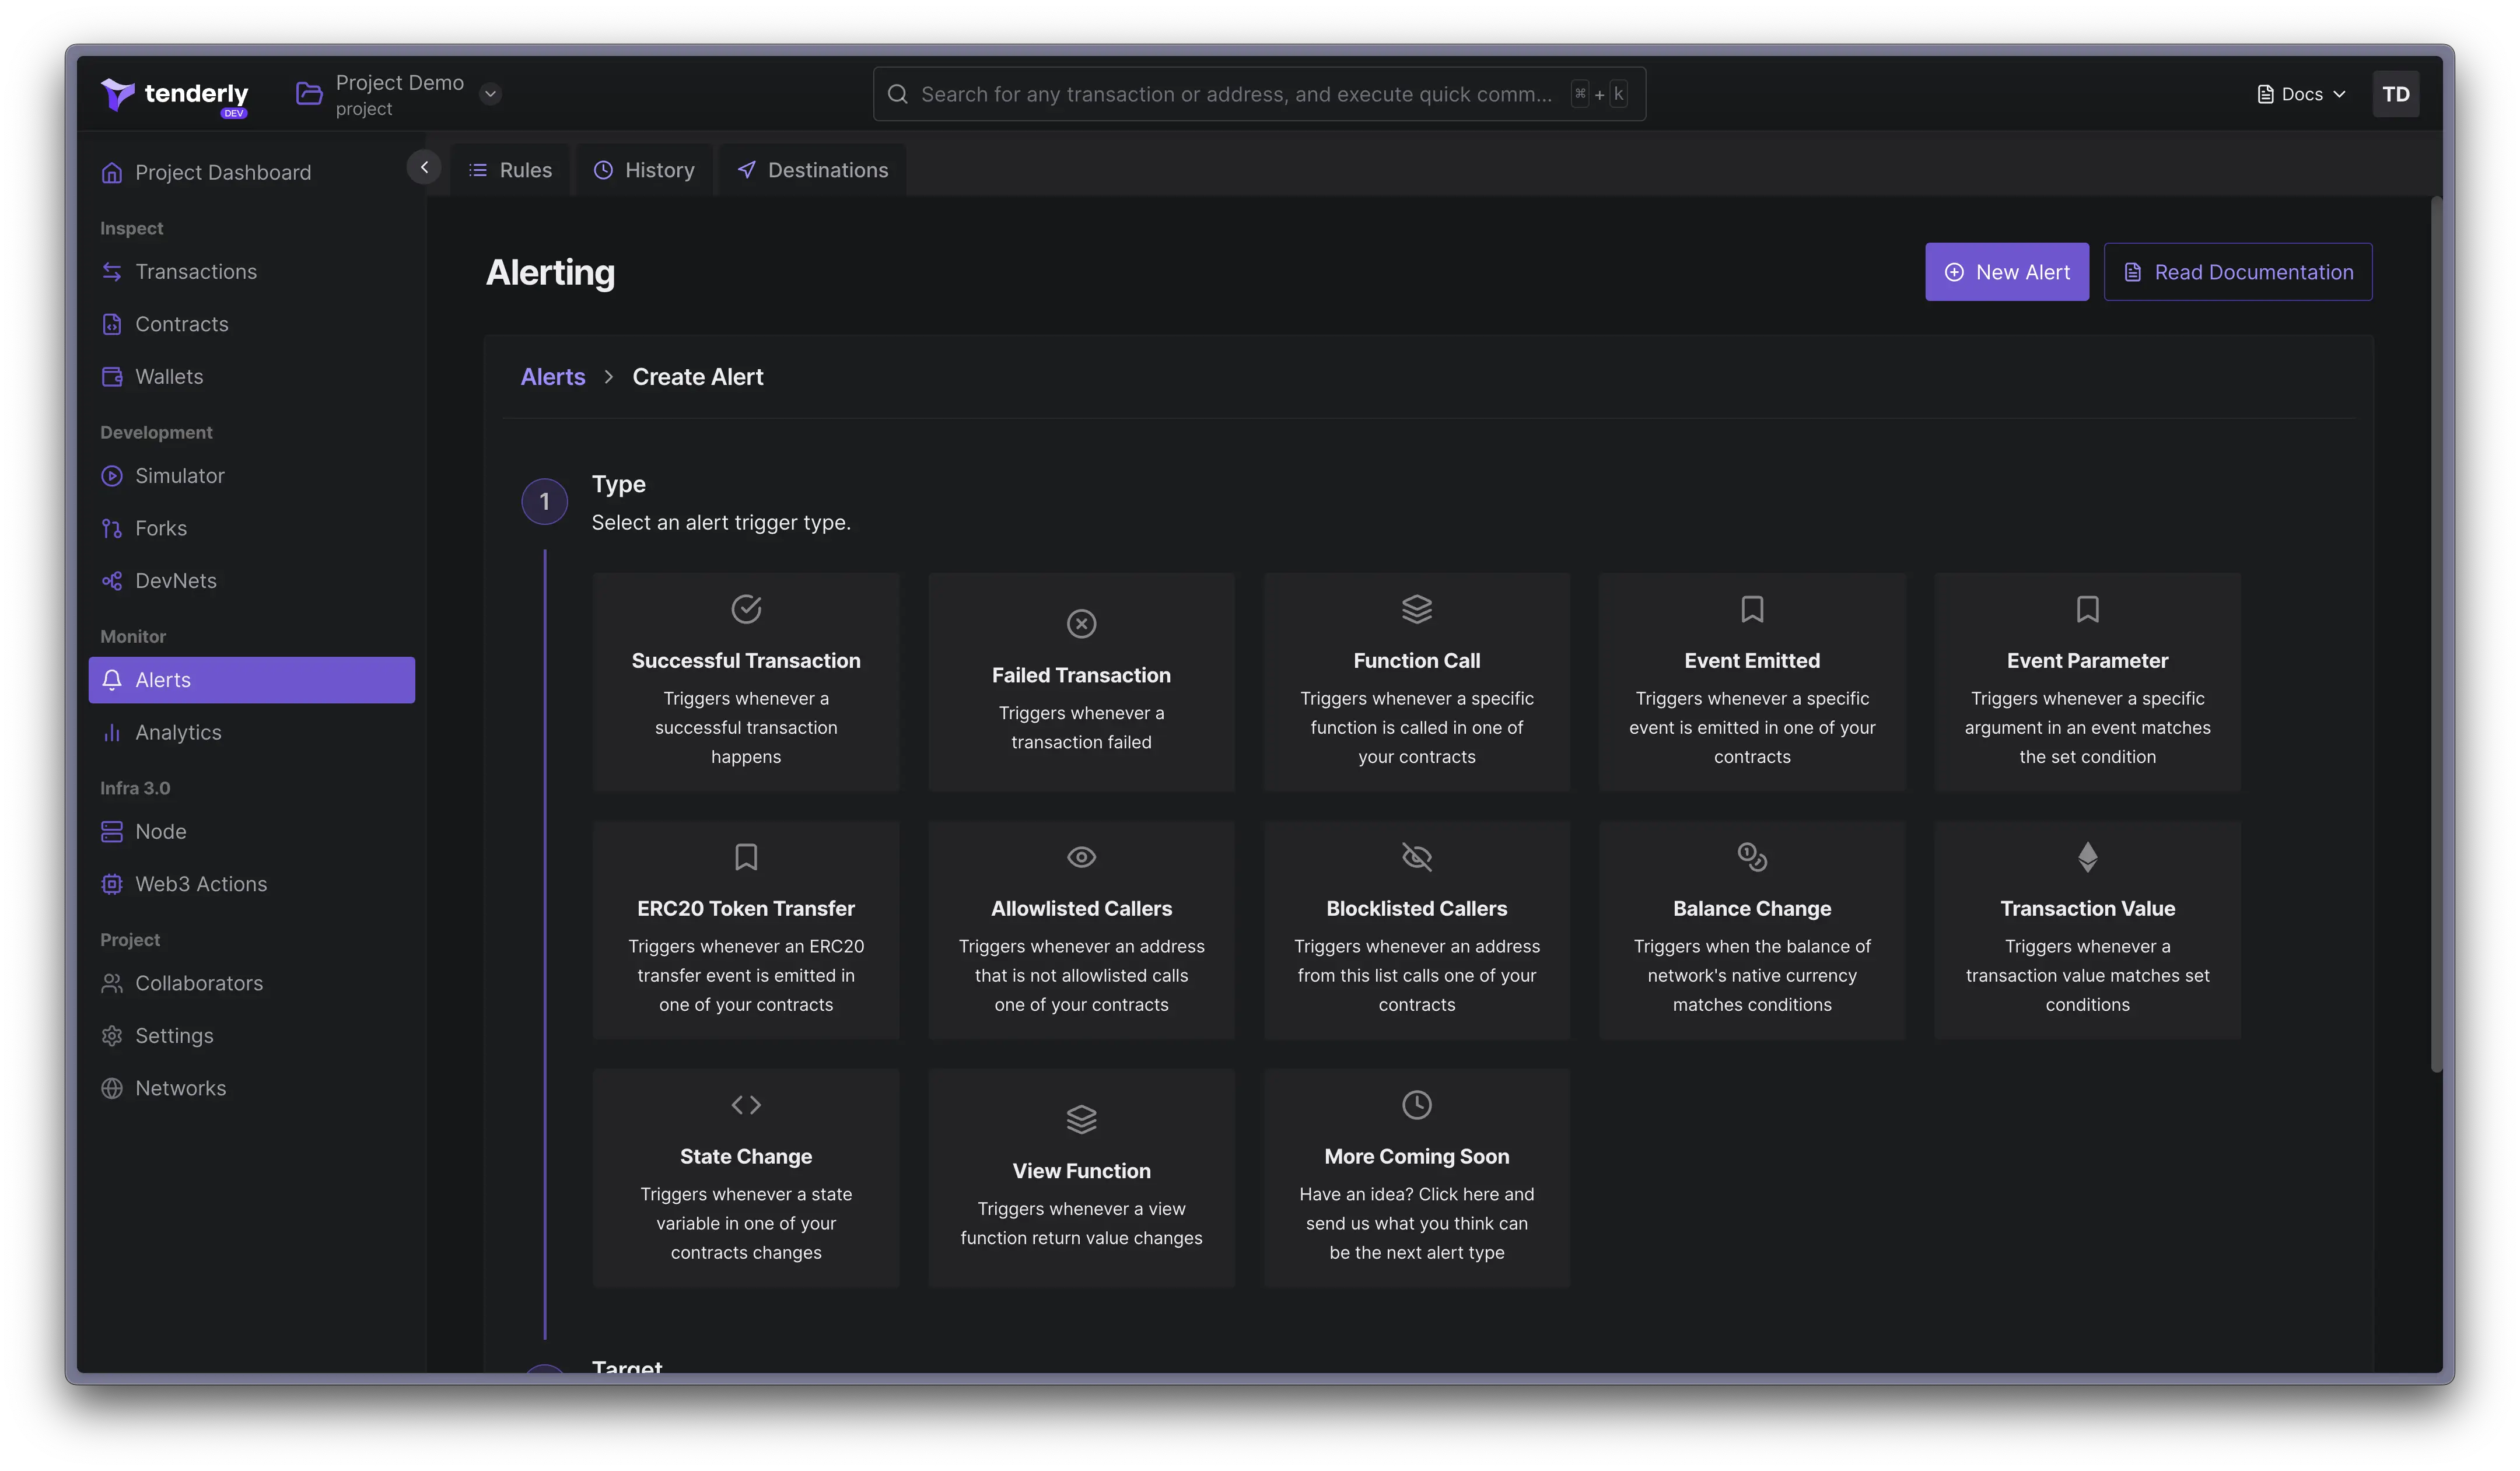Click the More Coming Soon title text
This screenshot has width=2520, height=1471.
1416,1157
